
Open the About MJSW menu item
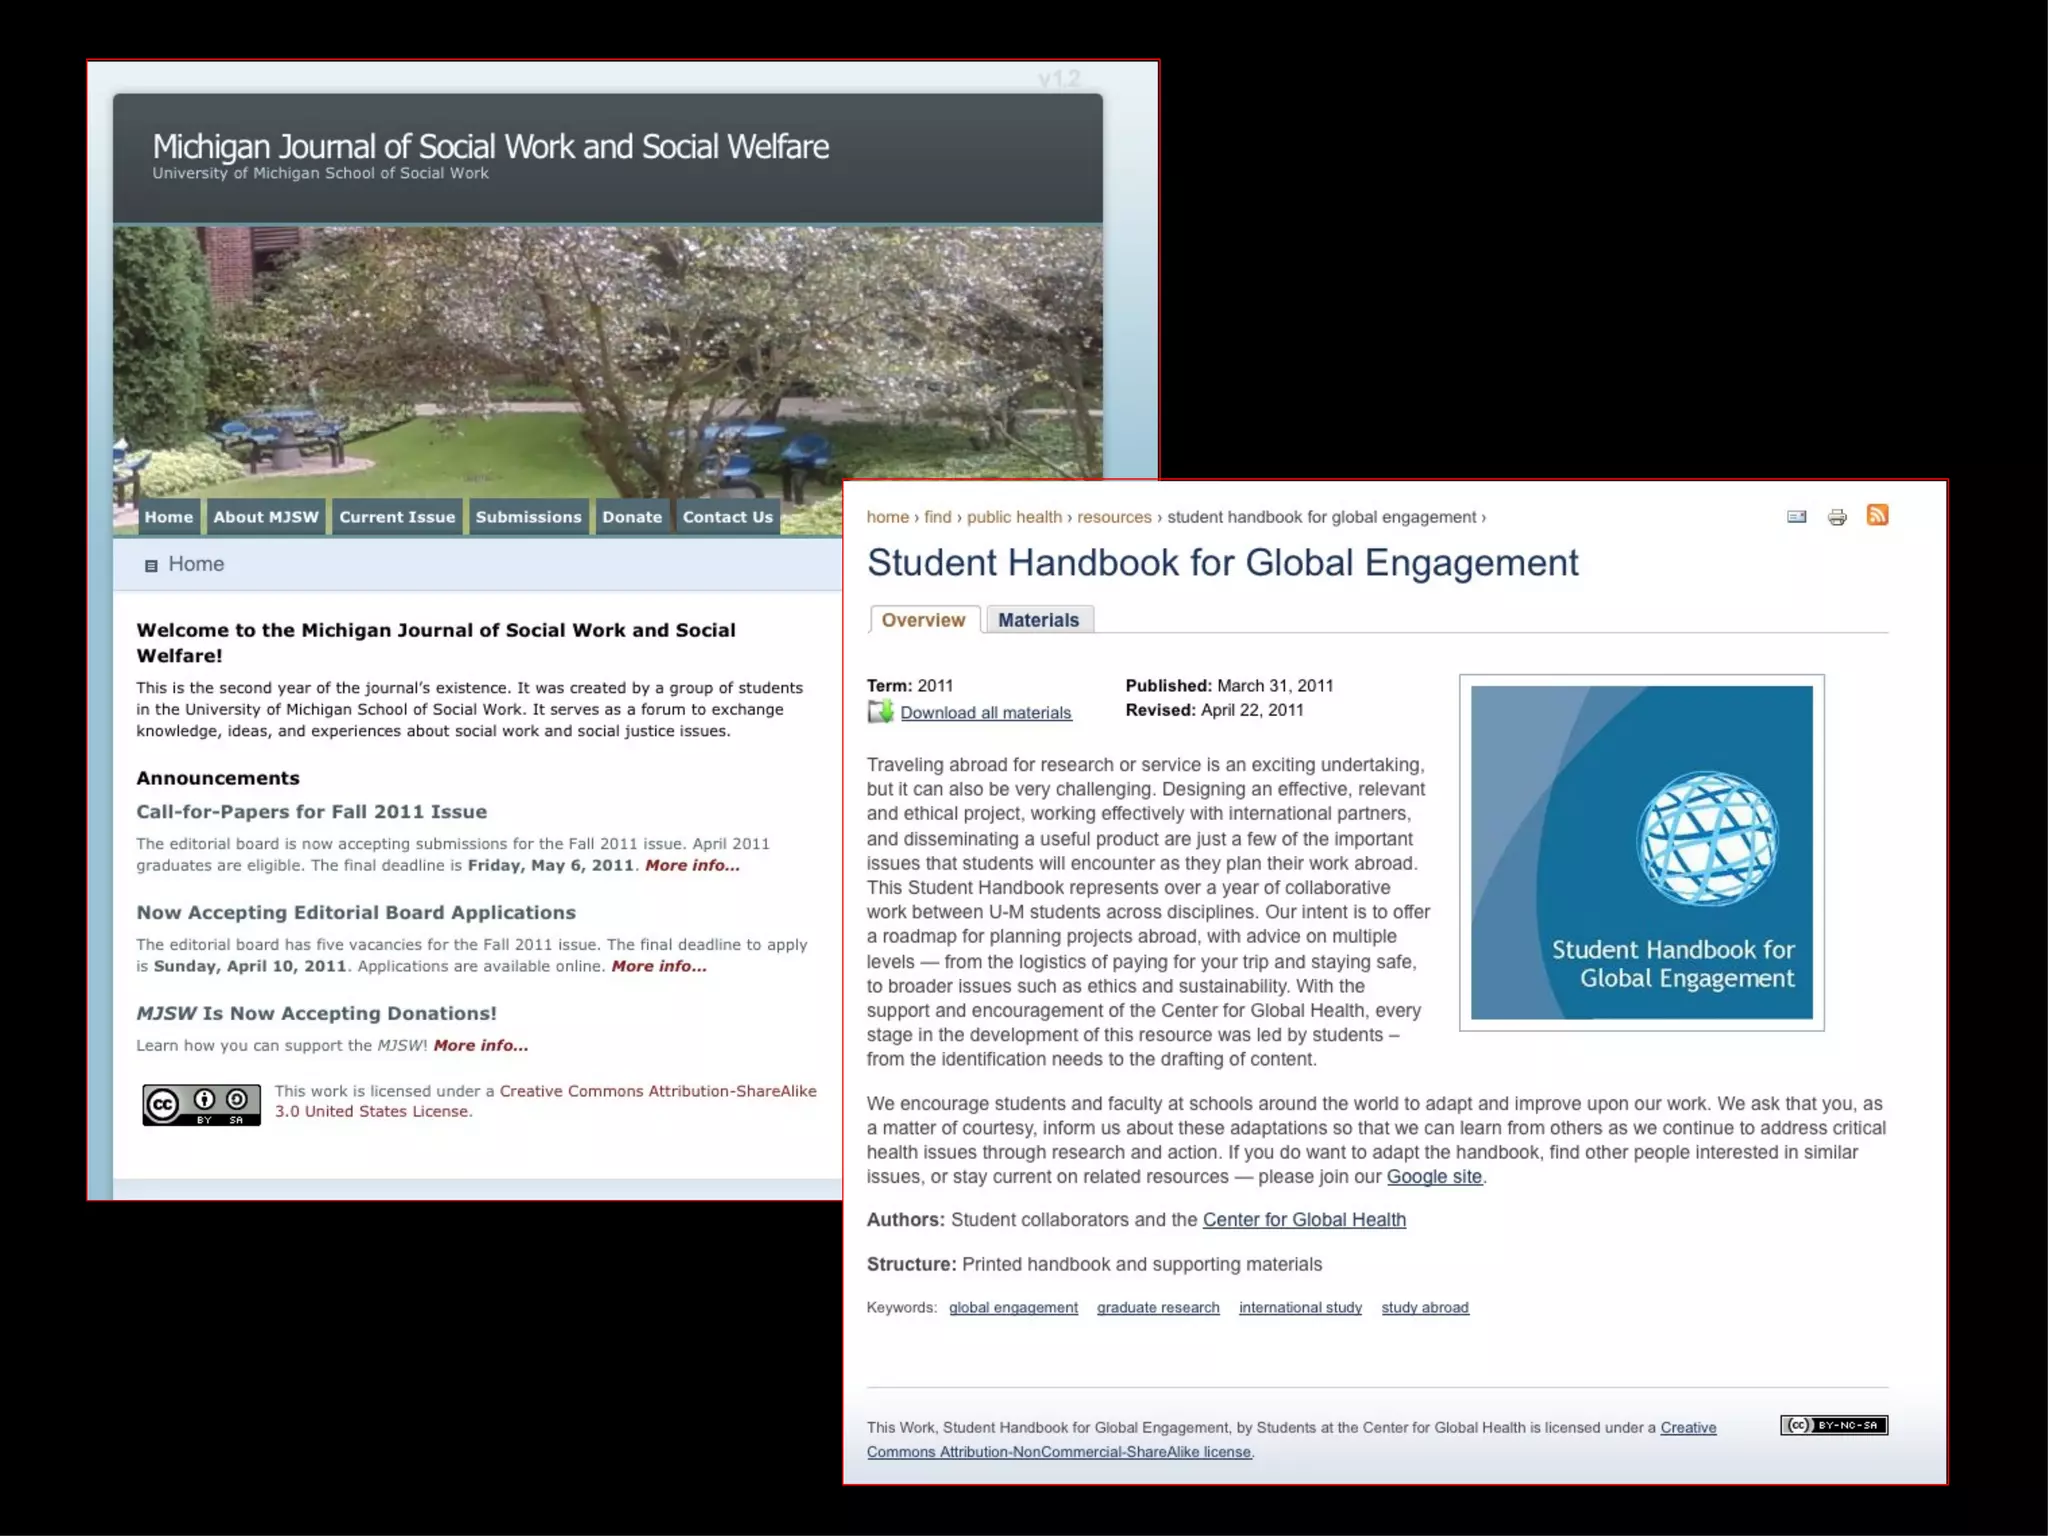coord(266,517)
